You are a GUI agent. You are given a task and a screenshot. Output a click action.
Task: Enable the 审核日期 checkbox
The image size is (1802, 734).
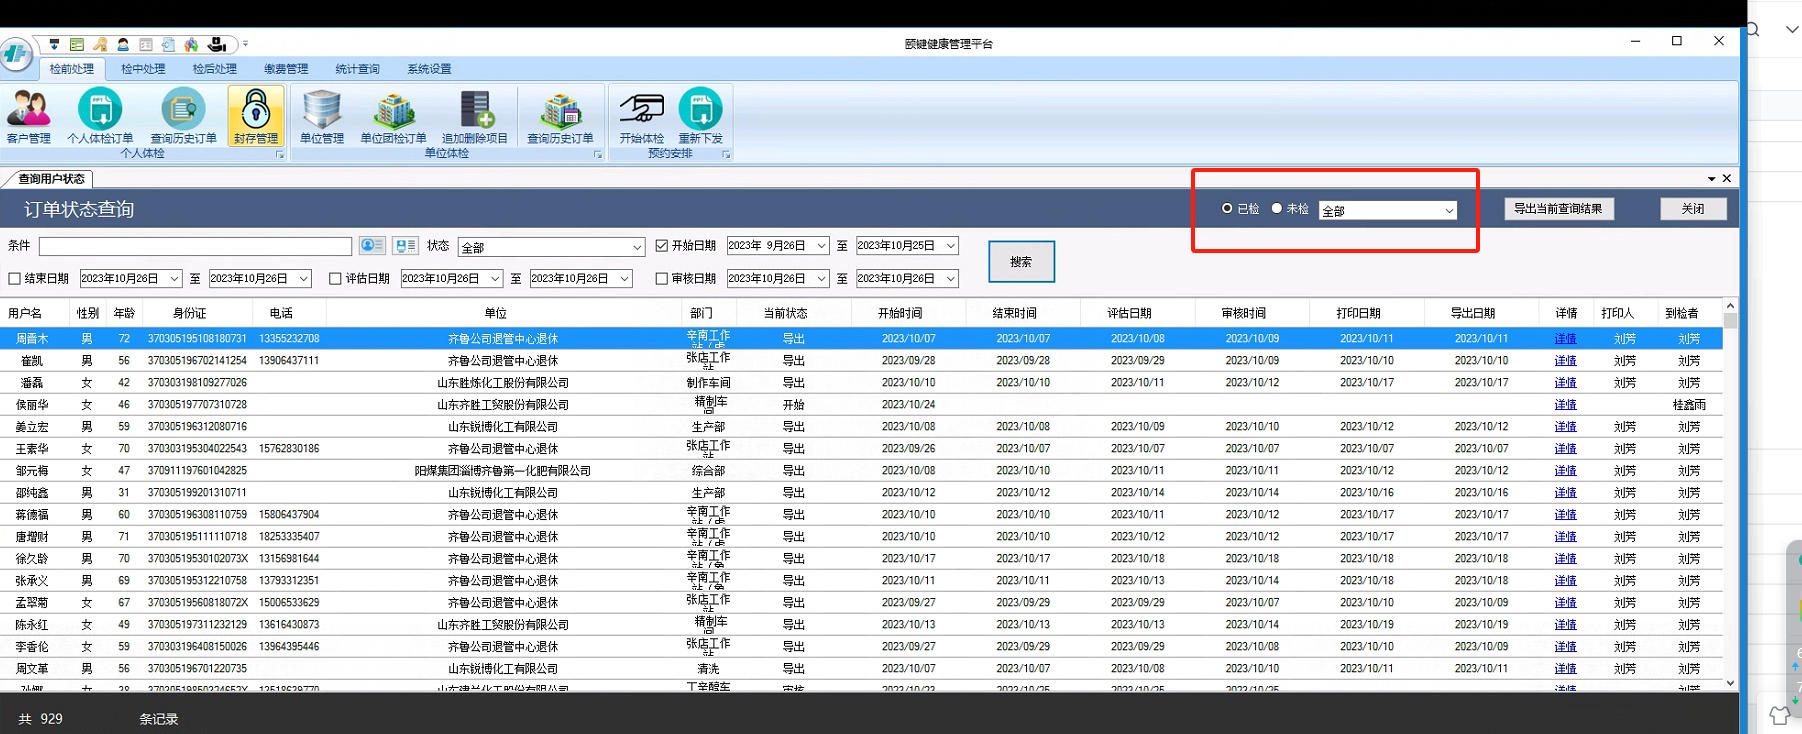click(661, 279)
